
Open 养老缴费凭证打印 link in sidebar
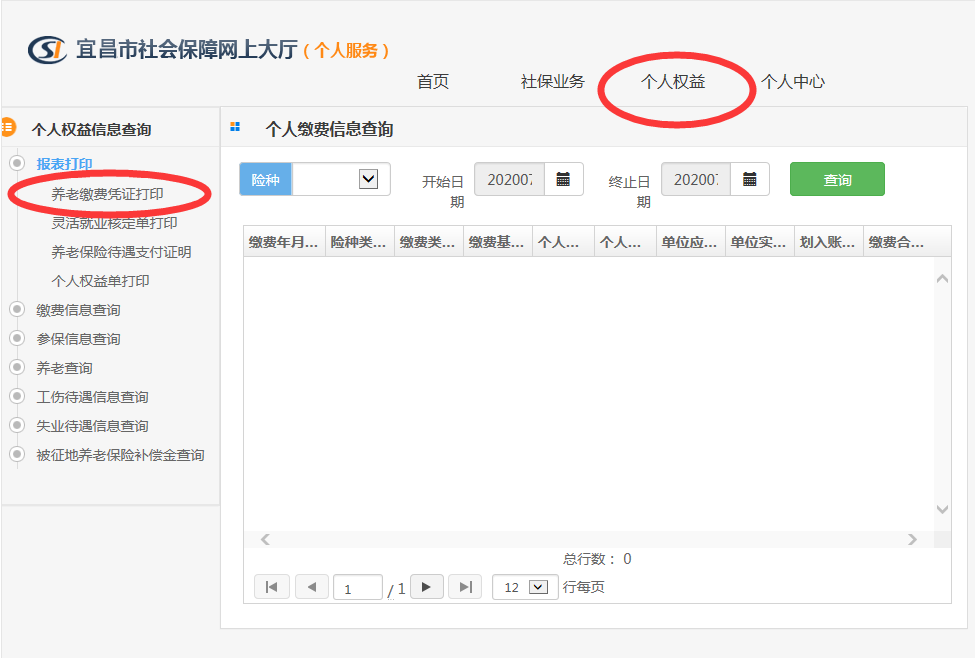pos(107,194)
